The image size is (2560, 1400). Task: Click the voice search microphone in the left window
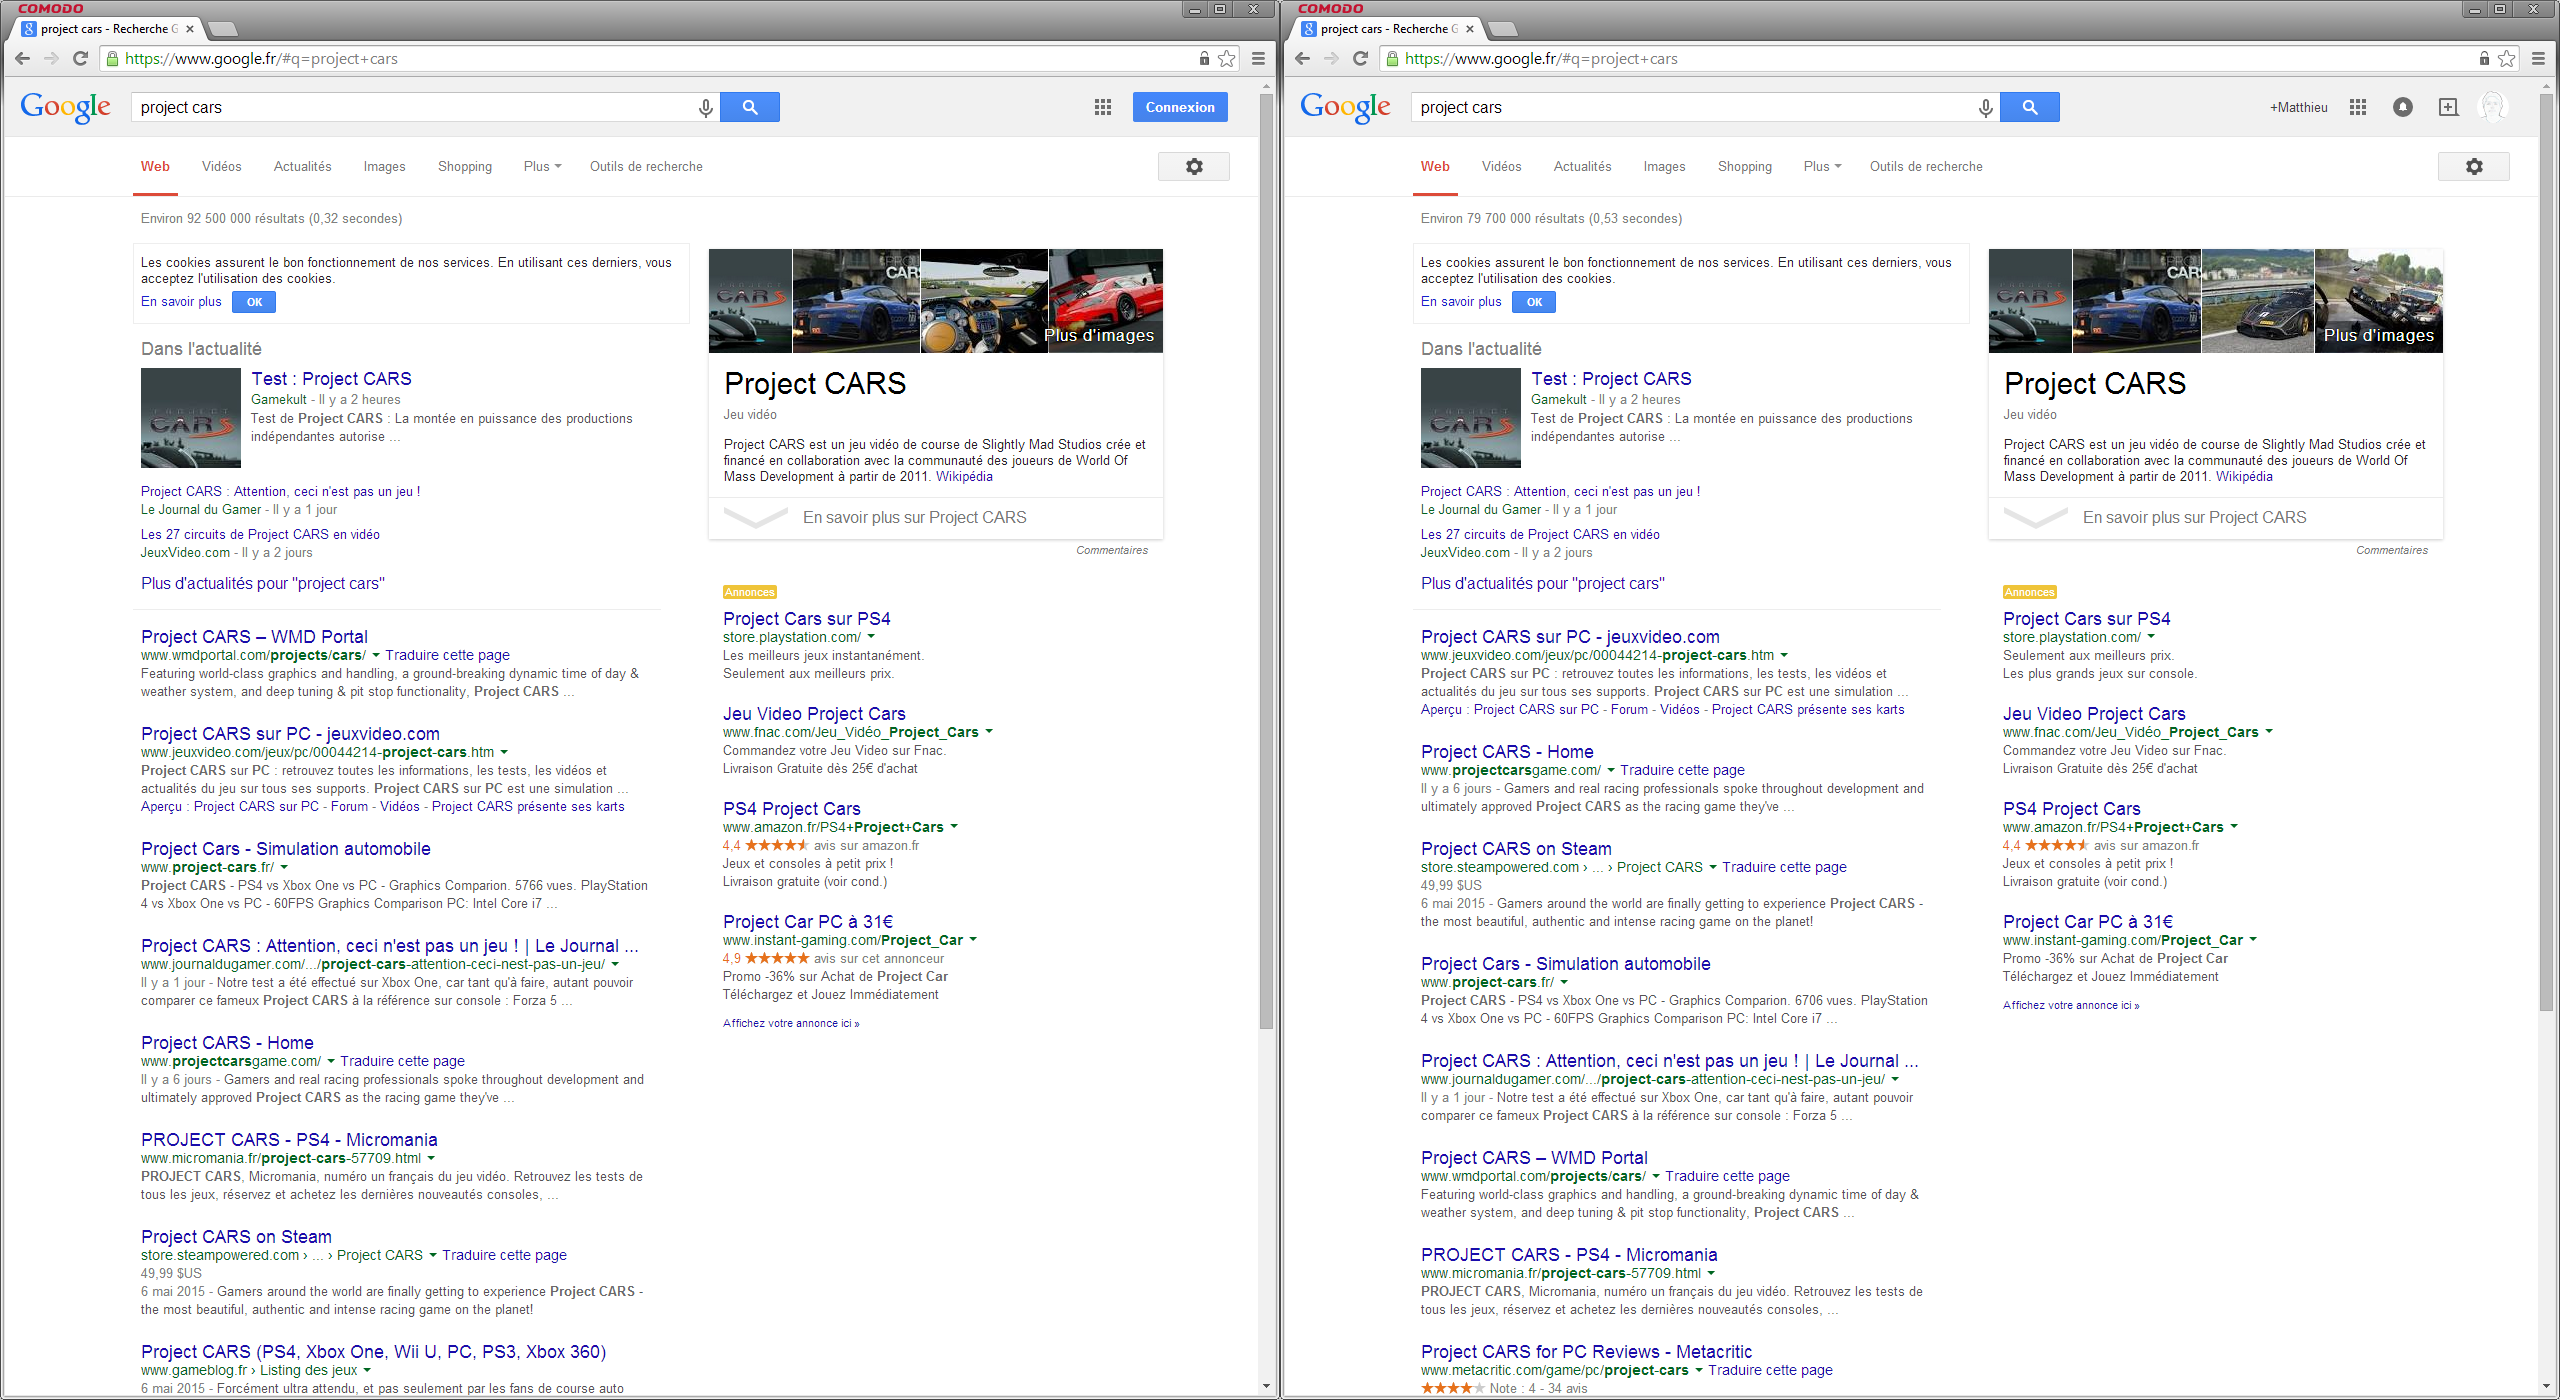(x=706, y=107)
